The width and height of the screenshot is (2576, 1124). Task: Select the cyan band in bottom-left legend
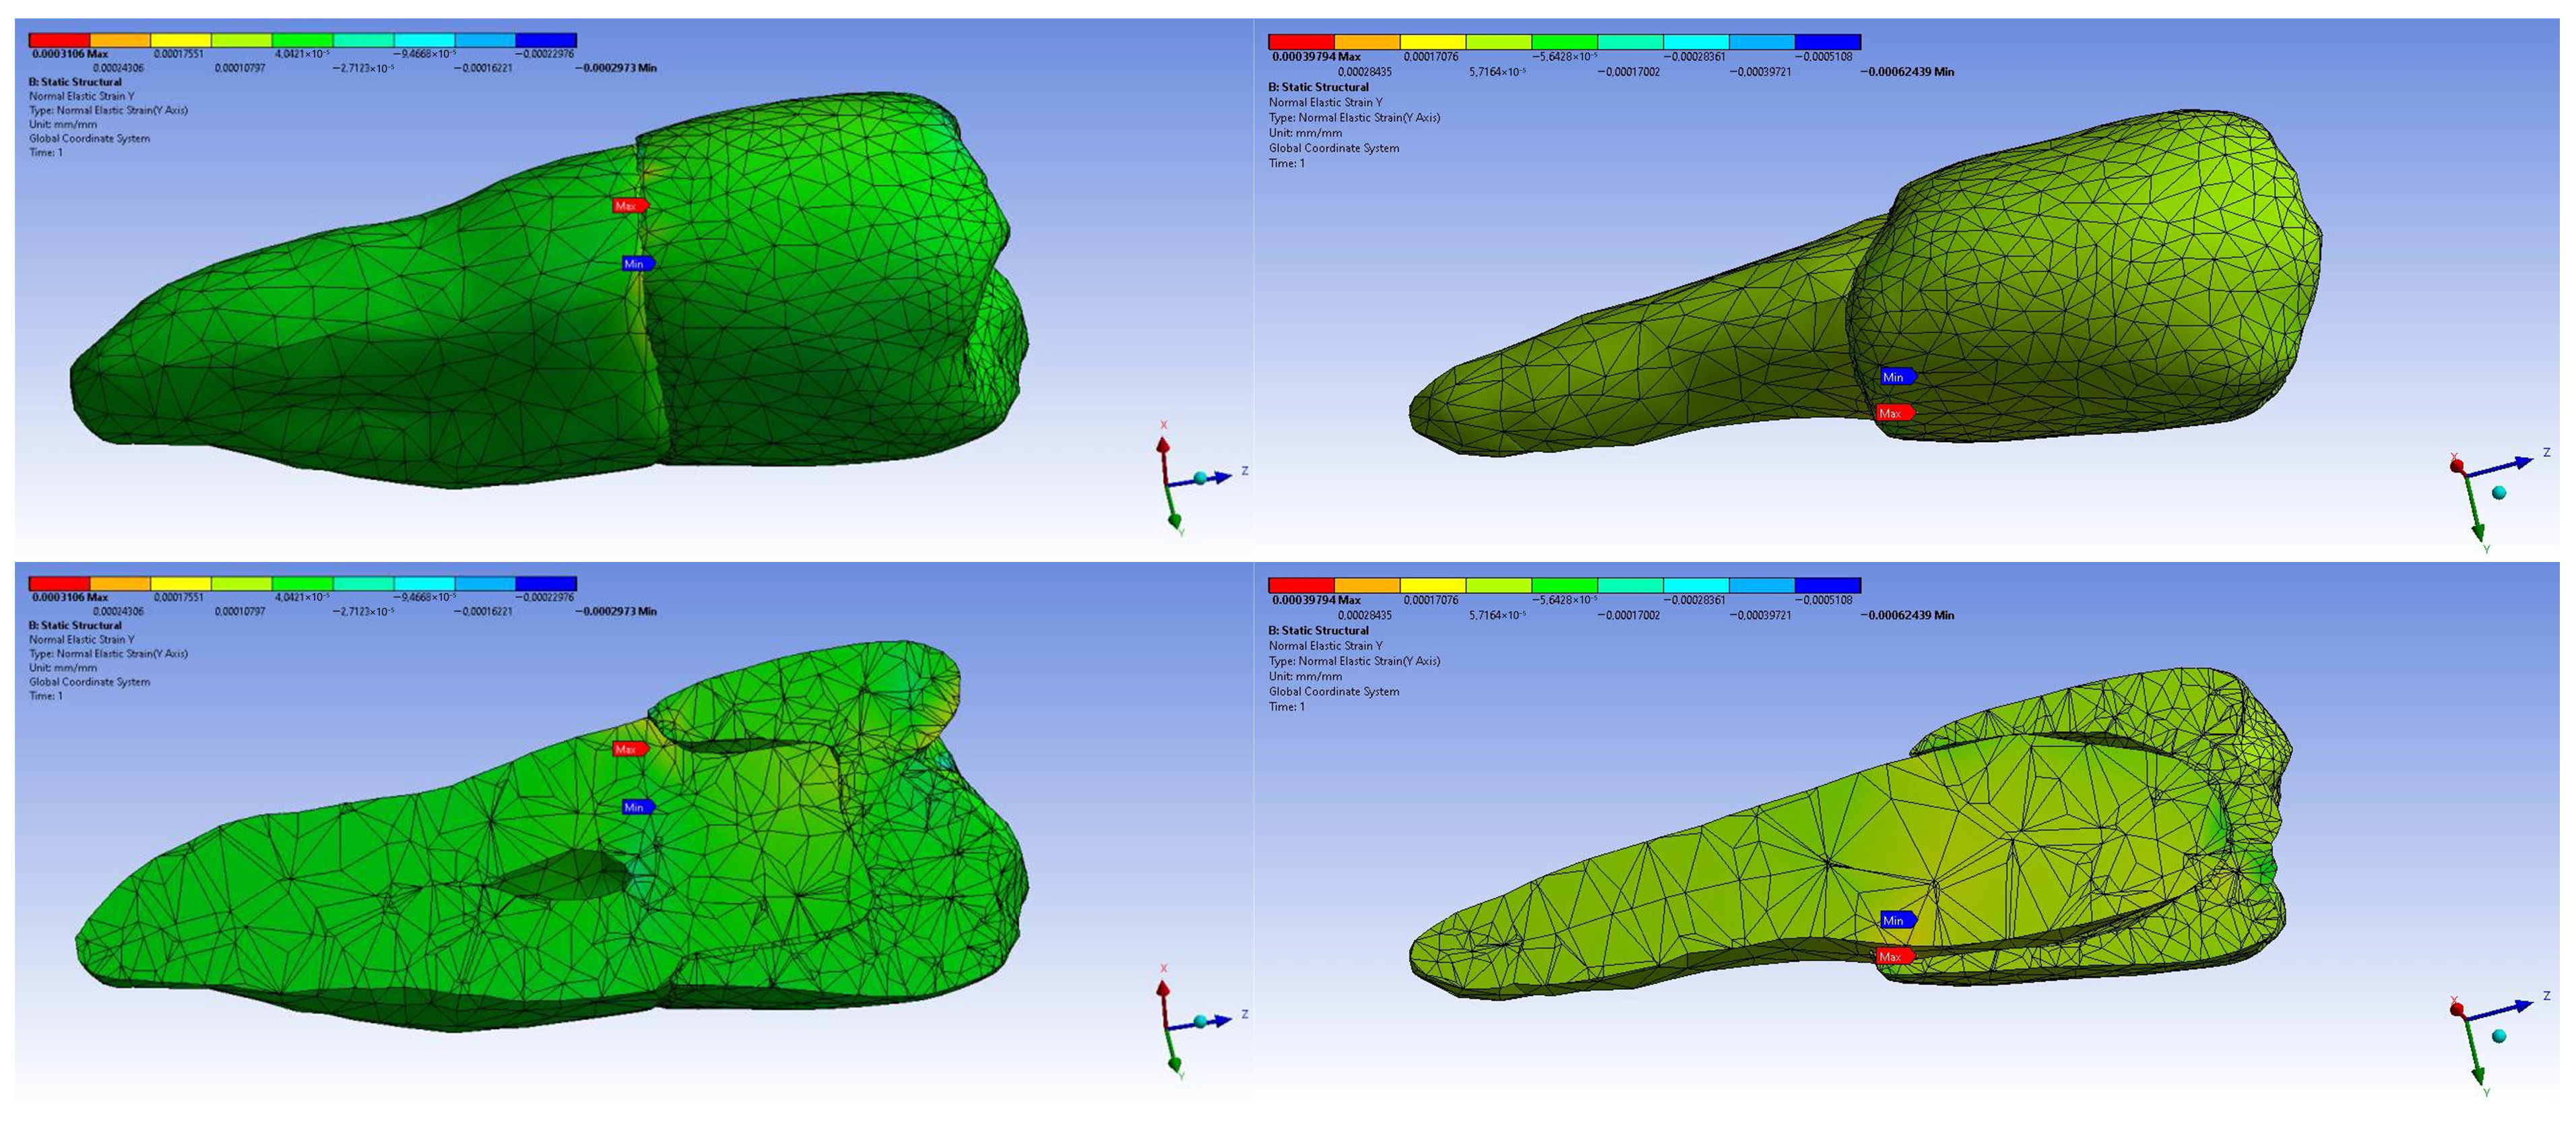point(424,583)
